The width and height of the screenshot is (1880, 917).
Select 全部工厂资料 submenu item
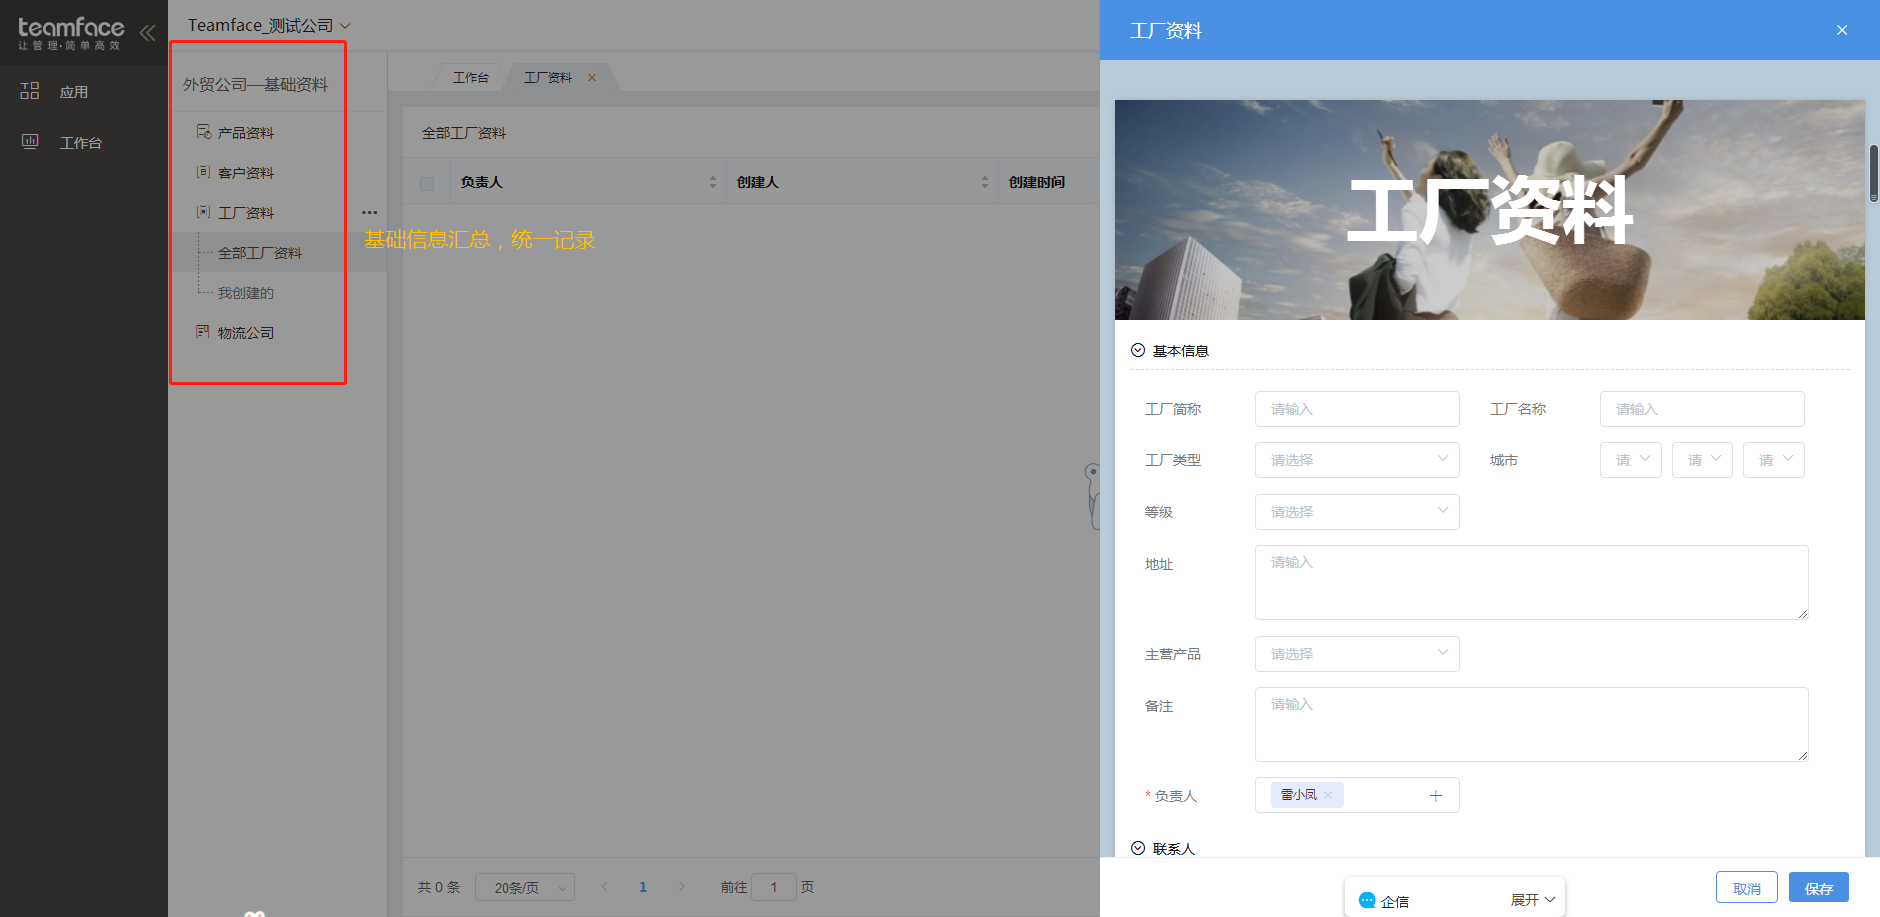[260, 252]
